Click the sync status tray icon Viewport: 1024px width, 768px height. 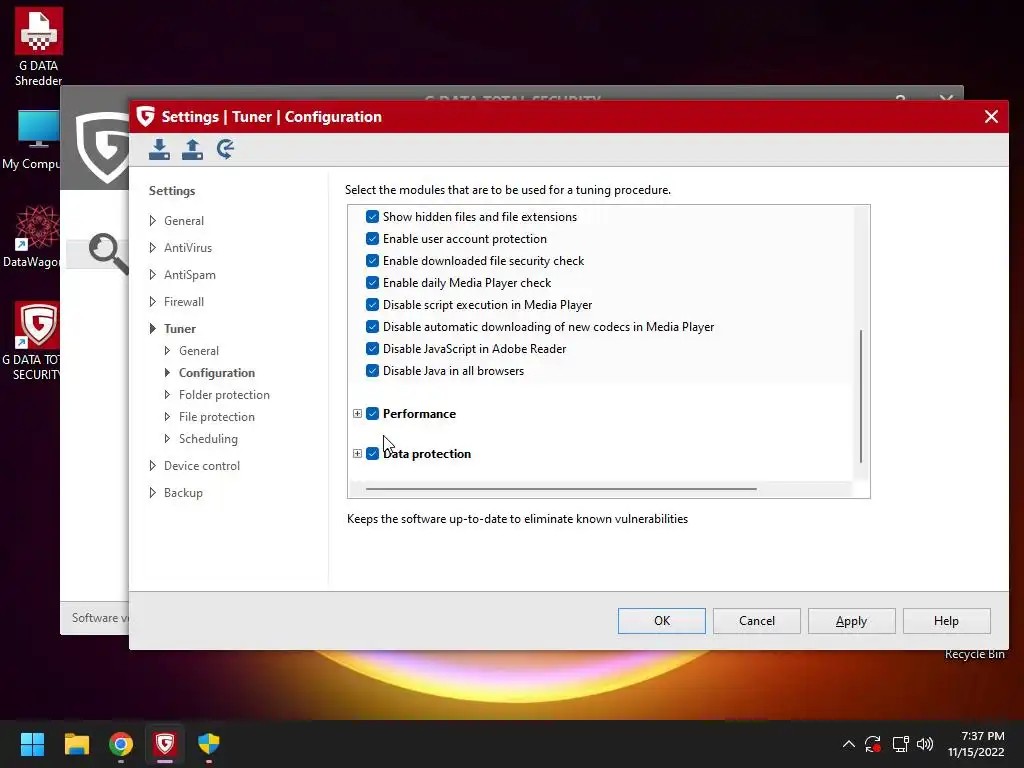click(x=873, y=744)
